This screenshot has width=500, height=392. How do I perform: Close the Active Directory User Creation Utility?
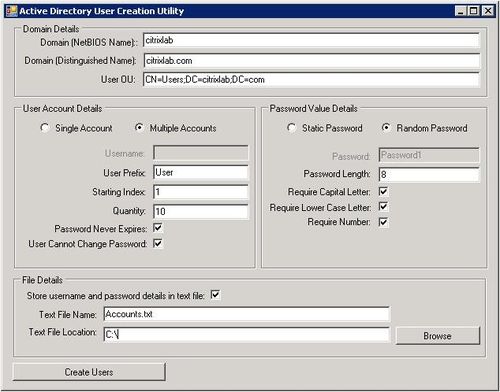click(x=488, y=11)
